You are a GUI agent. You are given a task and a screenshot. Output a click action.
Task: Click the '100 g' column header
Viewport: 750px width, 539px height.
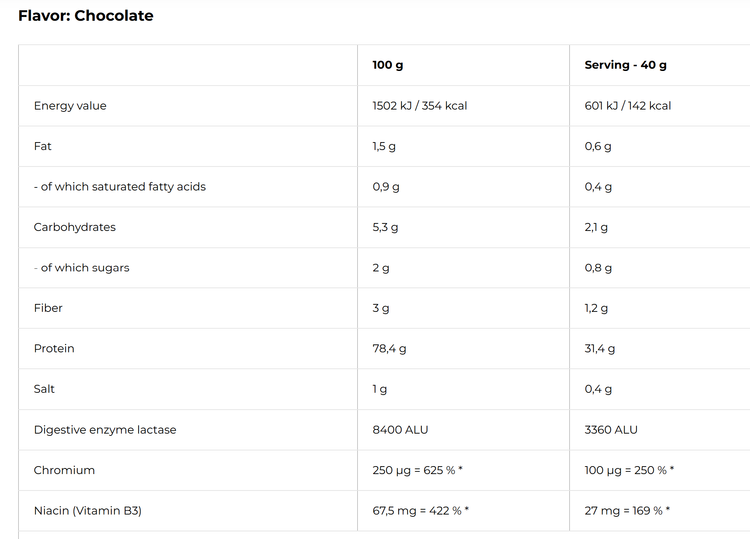tap(388, 65)
